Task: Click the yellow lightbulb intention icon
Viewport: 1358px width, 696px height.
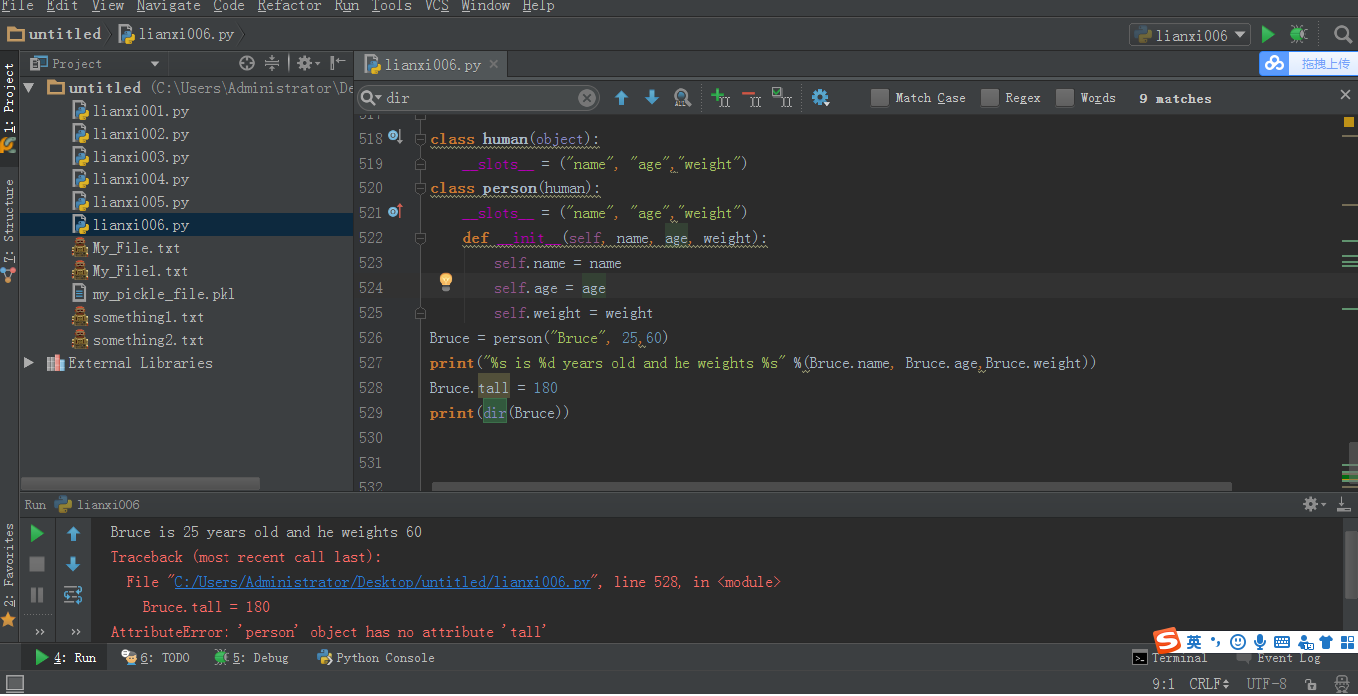Action: (446, 282)
